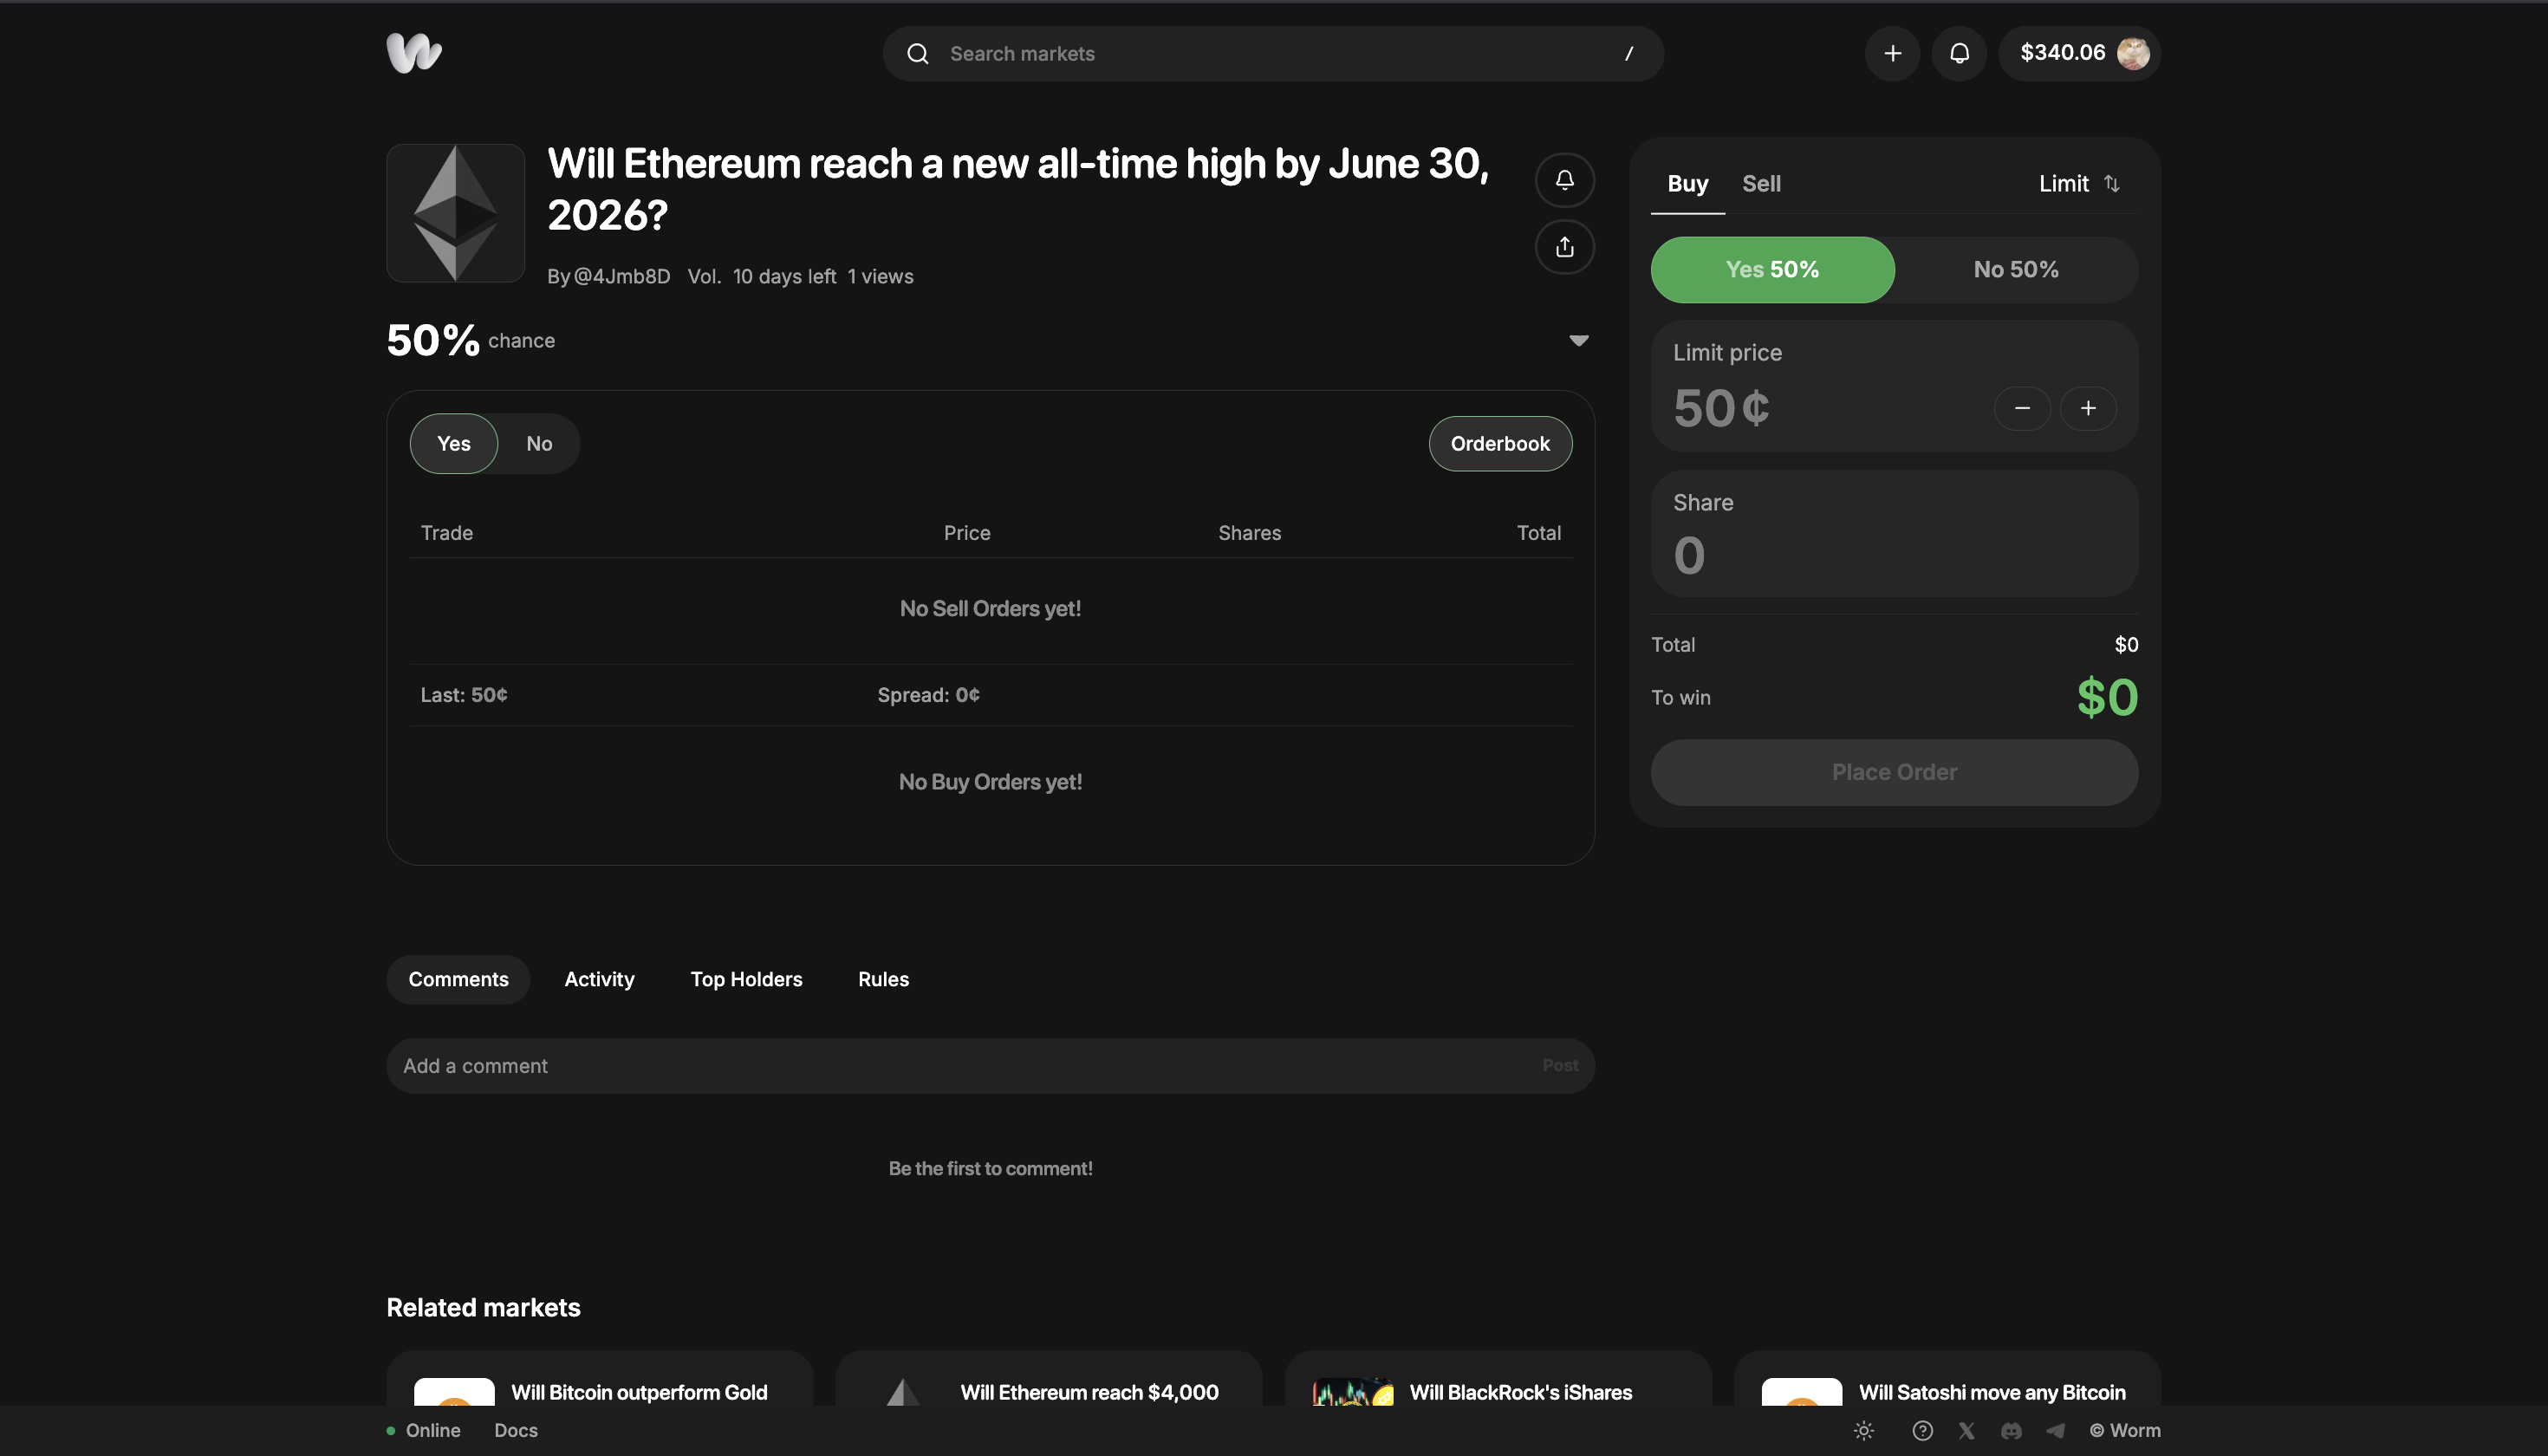Open the Discord link in the footer
Viewport: 2548px width, 1456px height.
(2011, 1431)
